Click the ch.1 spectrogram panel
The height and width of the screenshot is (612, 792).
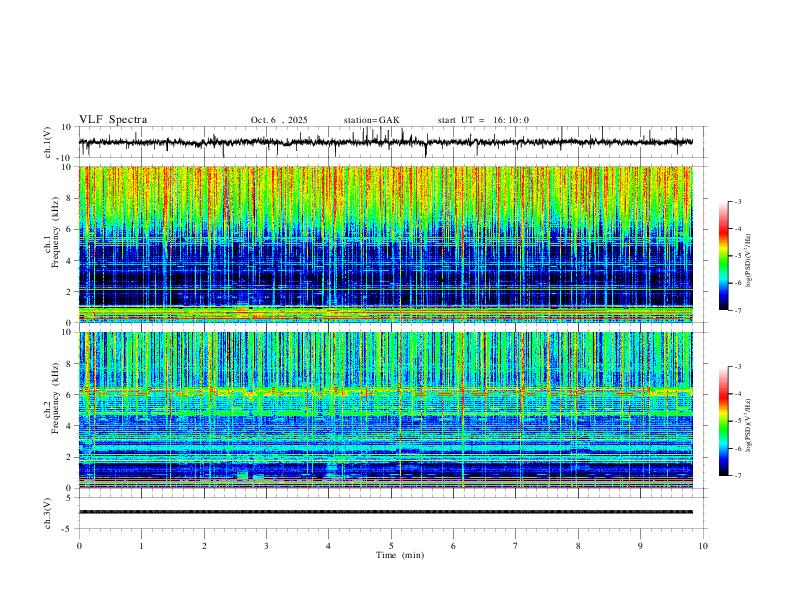click(x=385, y=244)
